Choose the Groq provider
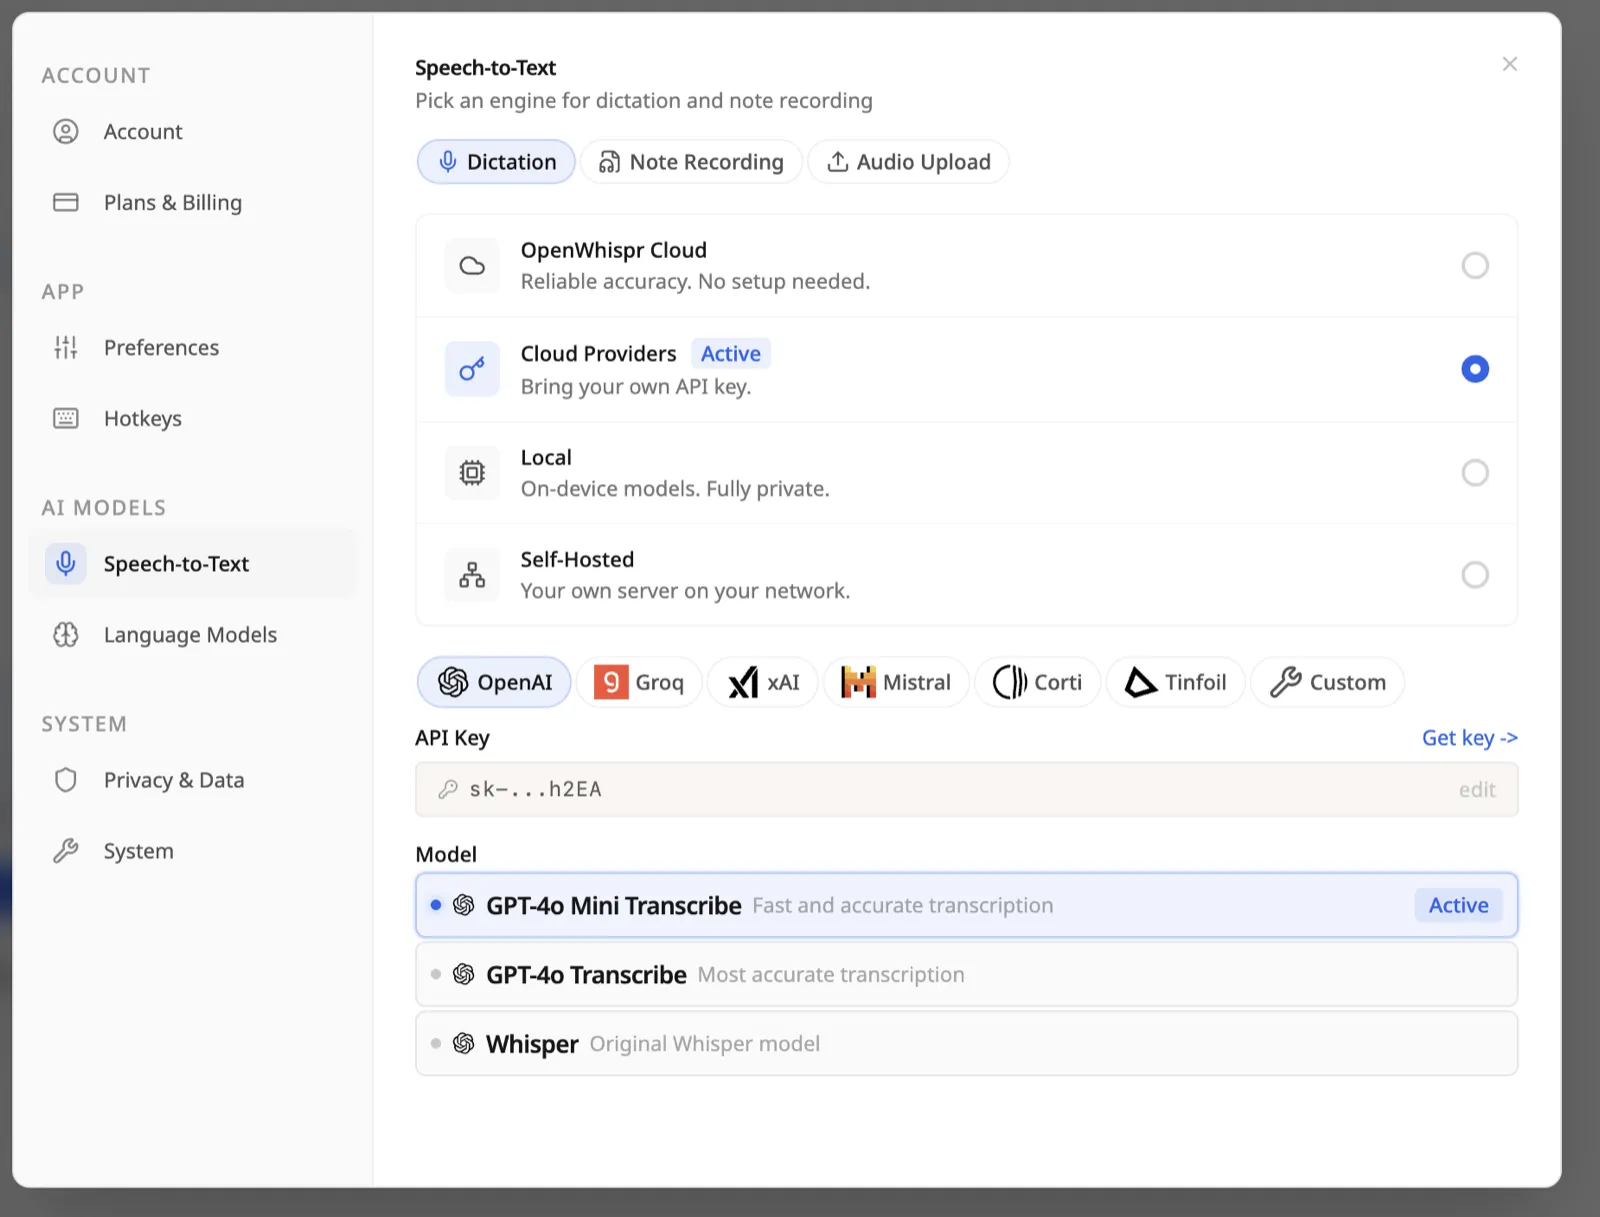 [x=639, y=683]
